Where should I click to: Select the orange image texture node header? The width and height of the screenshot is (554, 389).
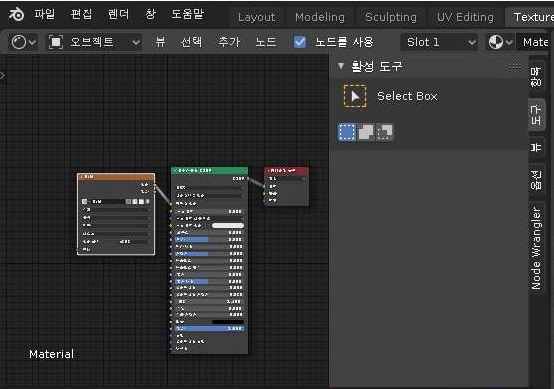pyautogui.click(x=116, y=177)
